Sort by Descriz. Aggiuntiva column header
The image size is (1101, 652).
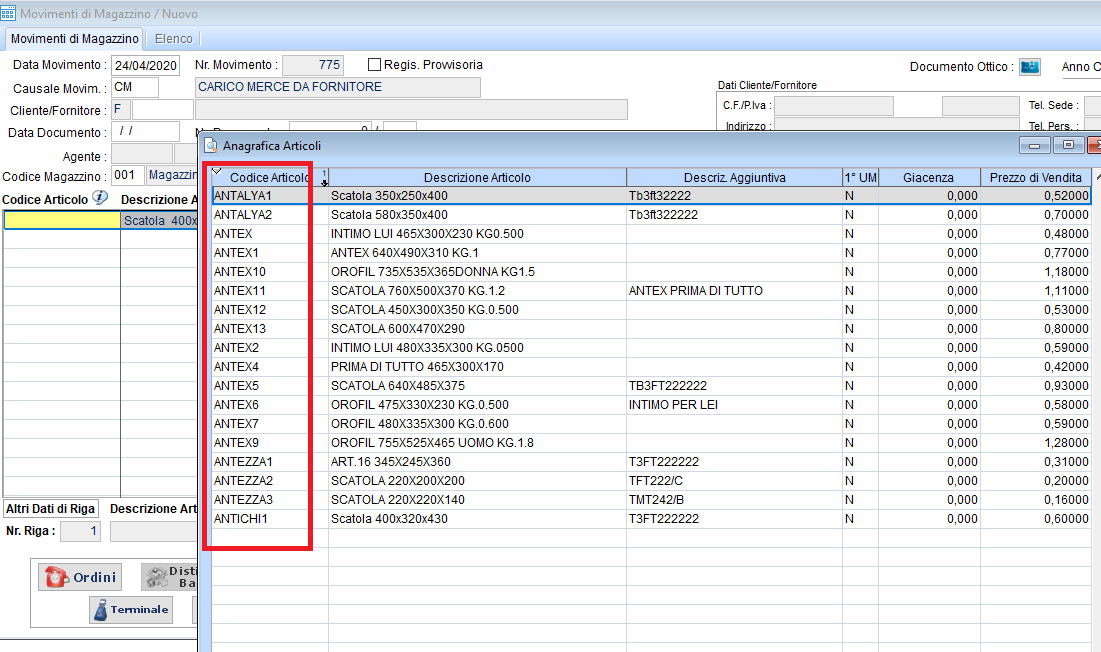[734, 178]
